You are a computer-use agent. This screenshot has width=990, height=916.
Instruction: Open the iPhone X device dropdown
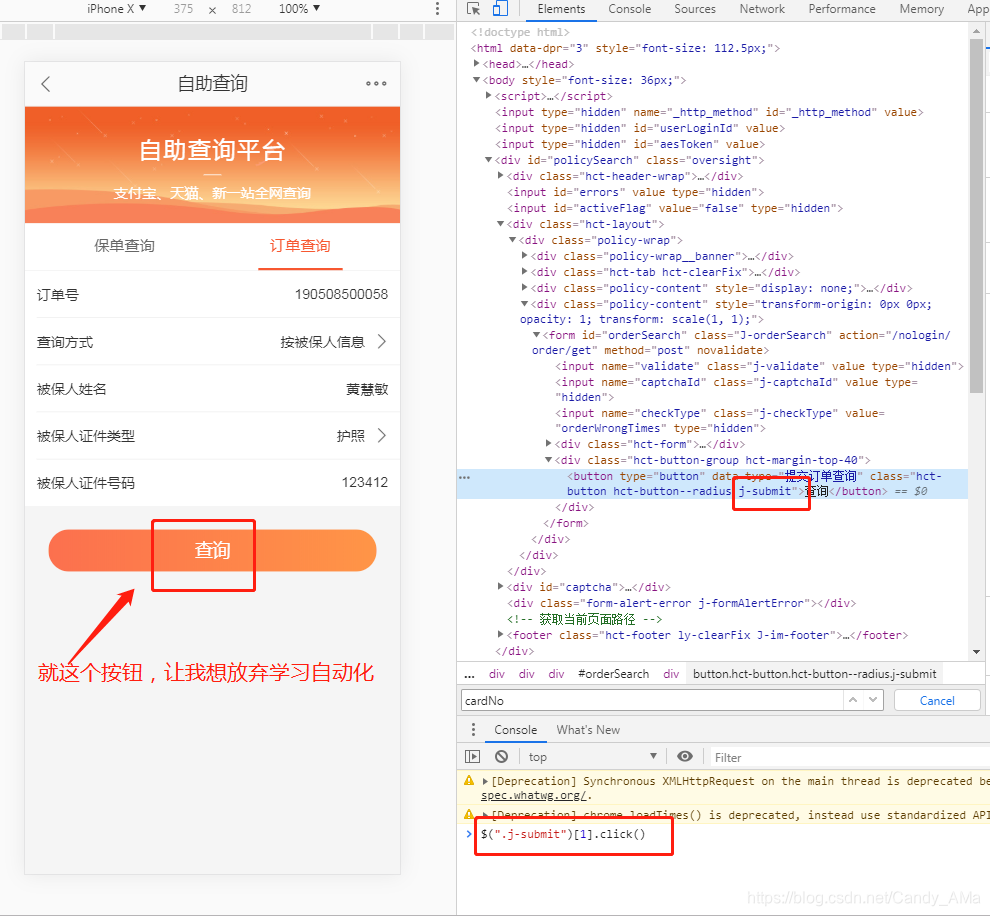tap(117, 9)
